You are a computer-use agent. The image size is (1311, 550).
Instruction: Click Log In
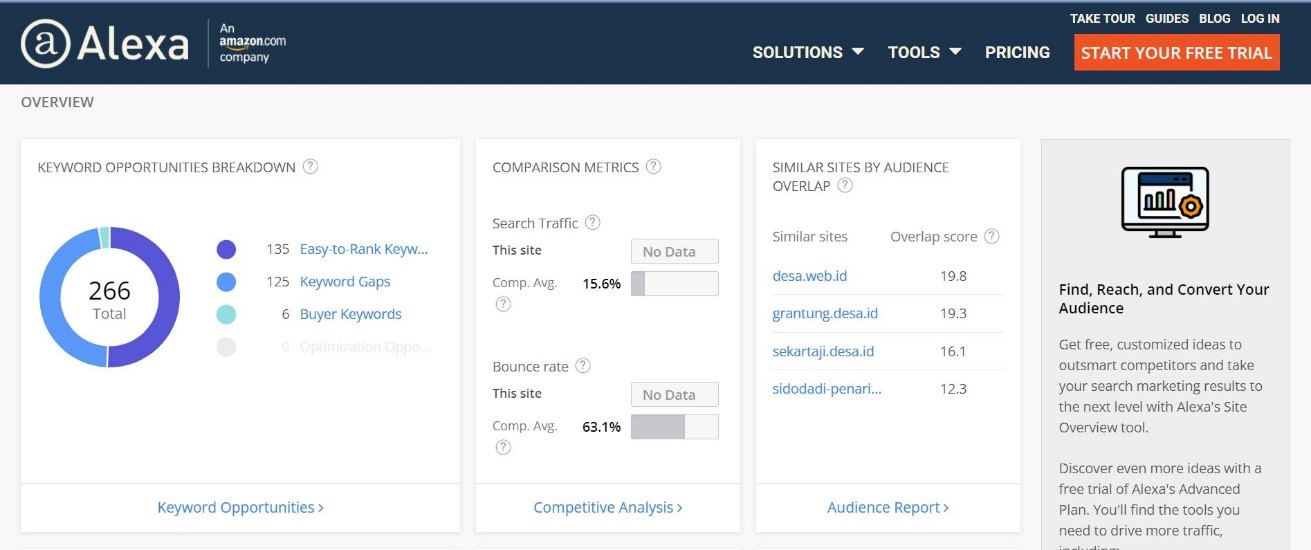(1260, 18)
